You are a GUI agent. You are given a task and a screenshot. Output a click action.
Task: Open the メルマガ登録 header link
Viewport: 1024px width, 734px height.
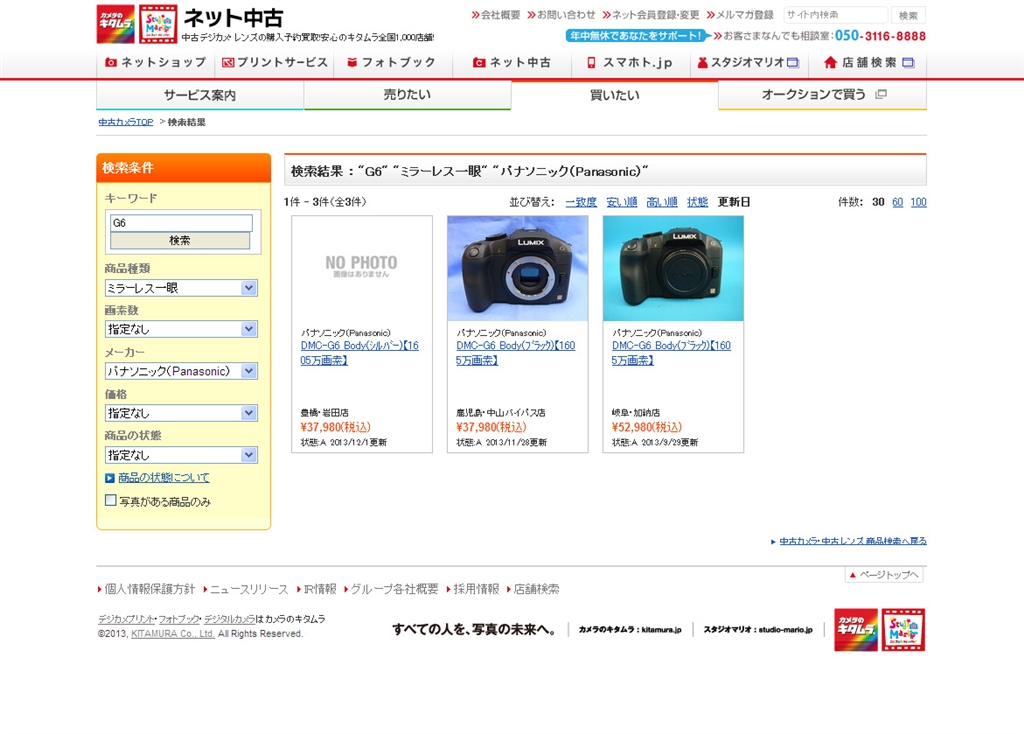(x=740, y=15)
